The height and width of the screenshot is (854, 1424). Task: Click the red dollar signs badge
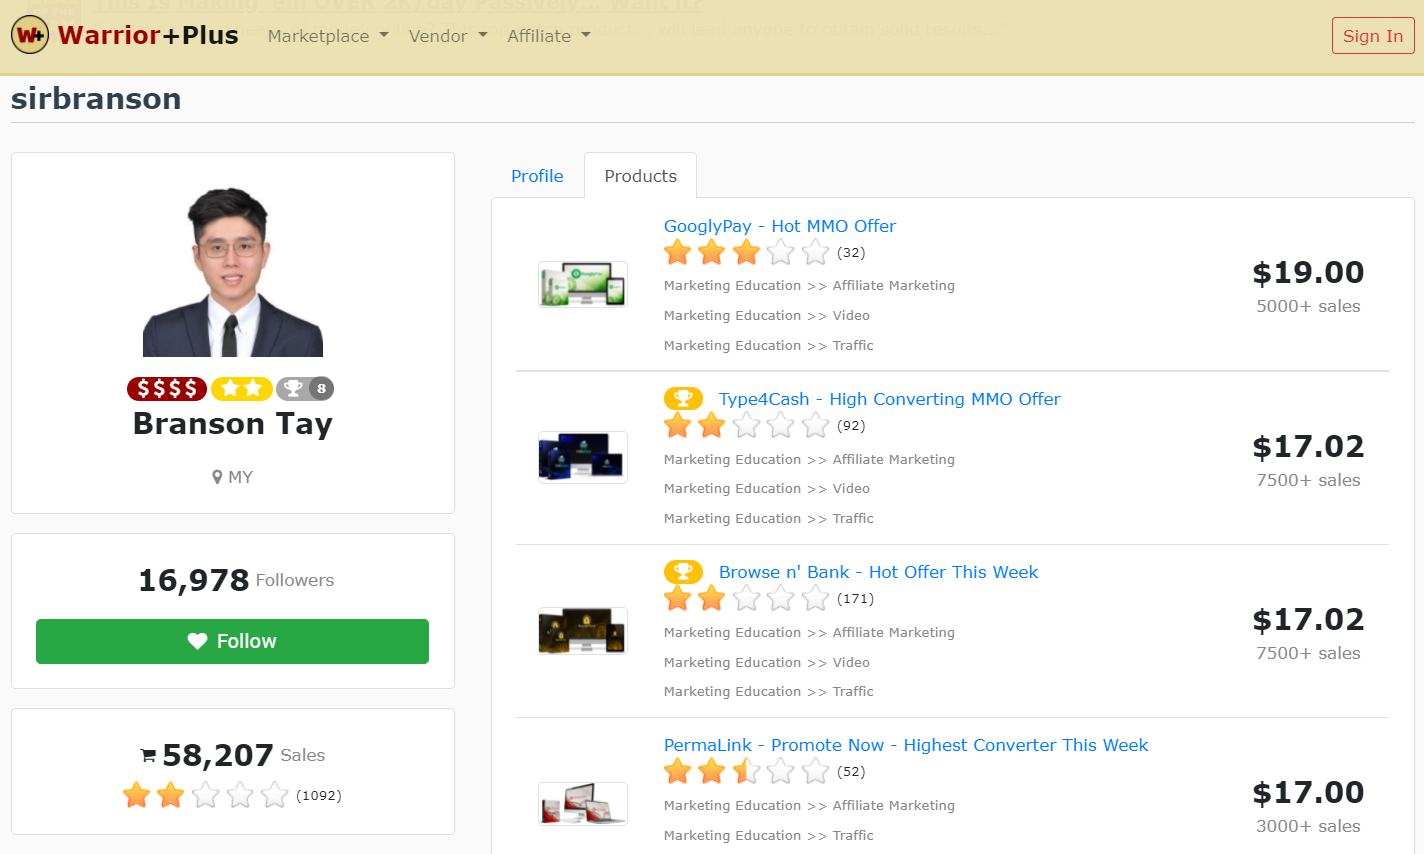(167, 388)
